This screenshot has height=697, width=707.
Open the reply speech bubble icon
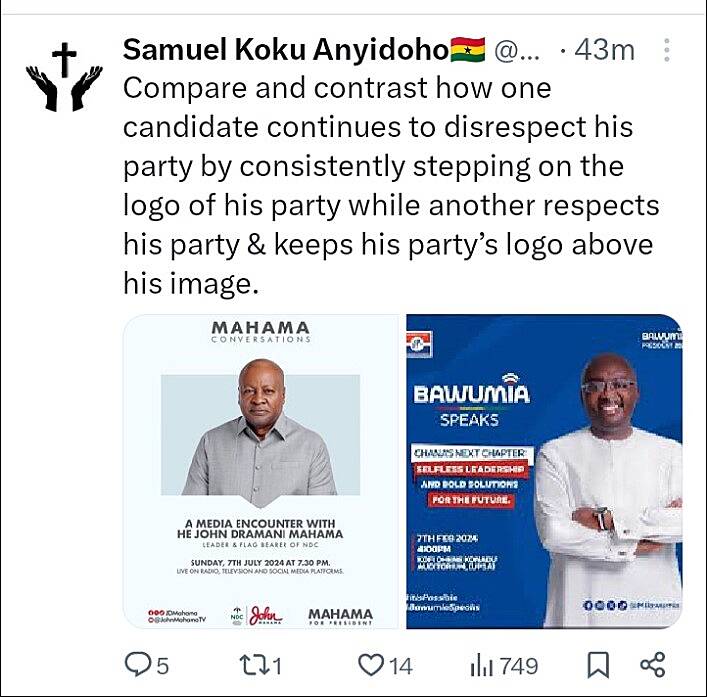click(136, 665)
